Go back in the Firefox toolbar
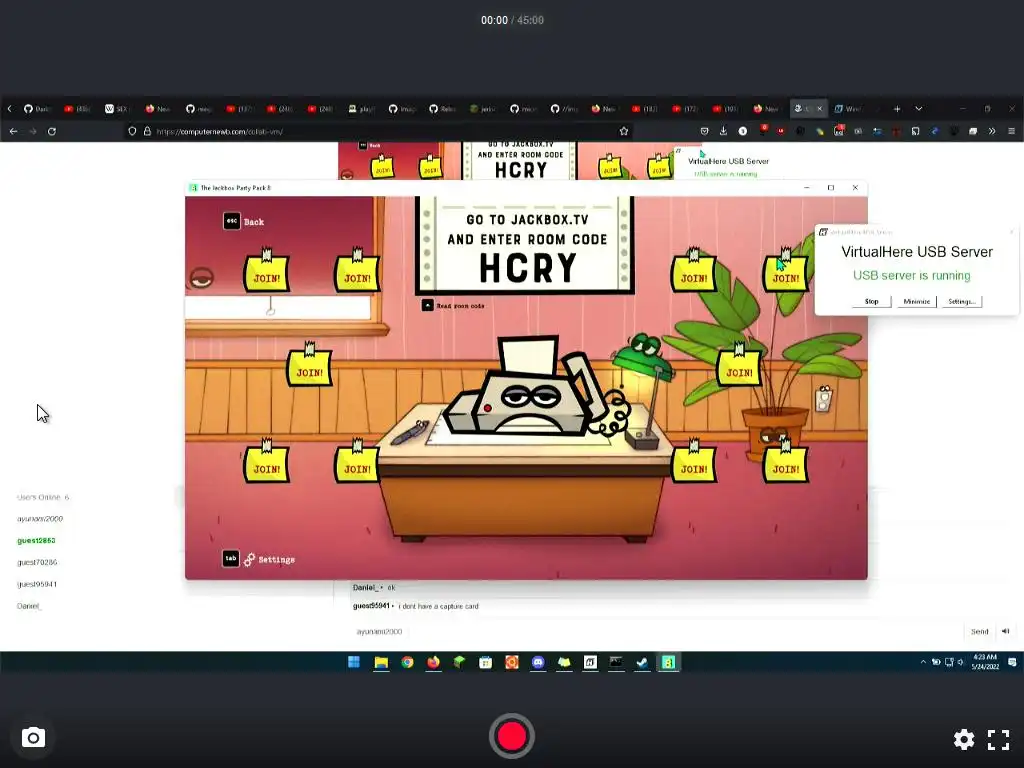1024x768 pixels. [14, 131]
